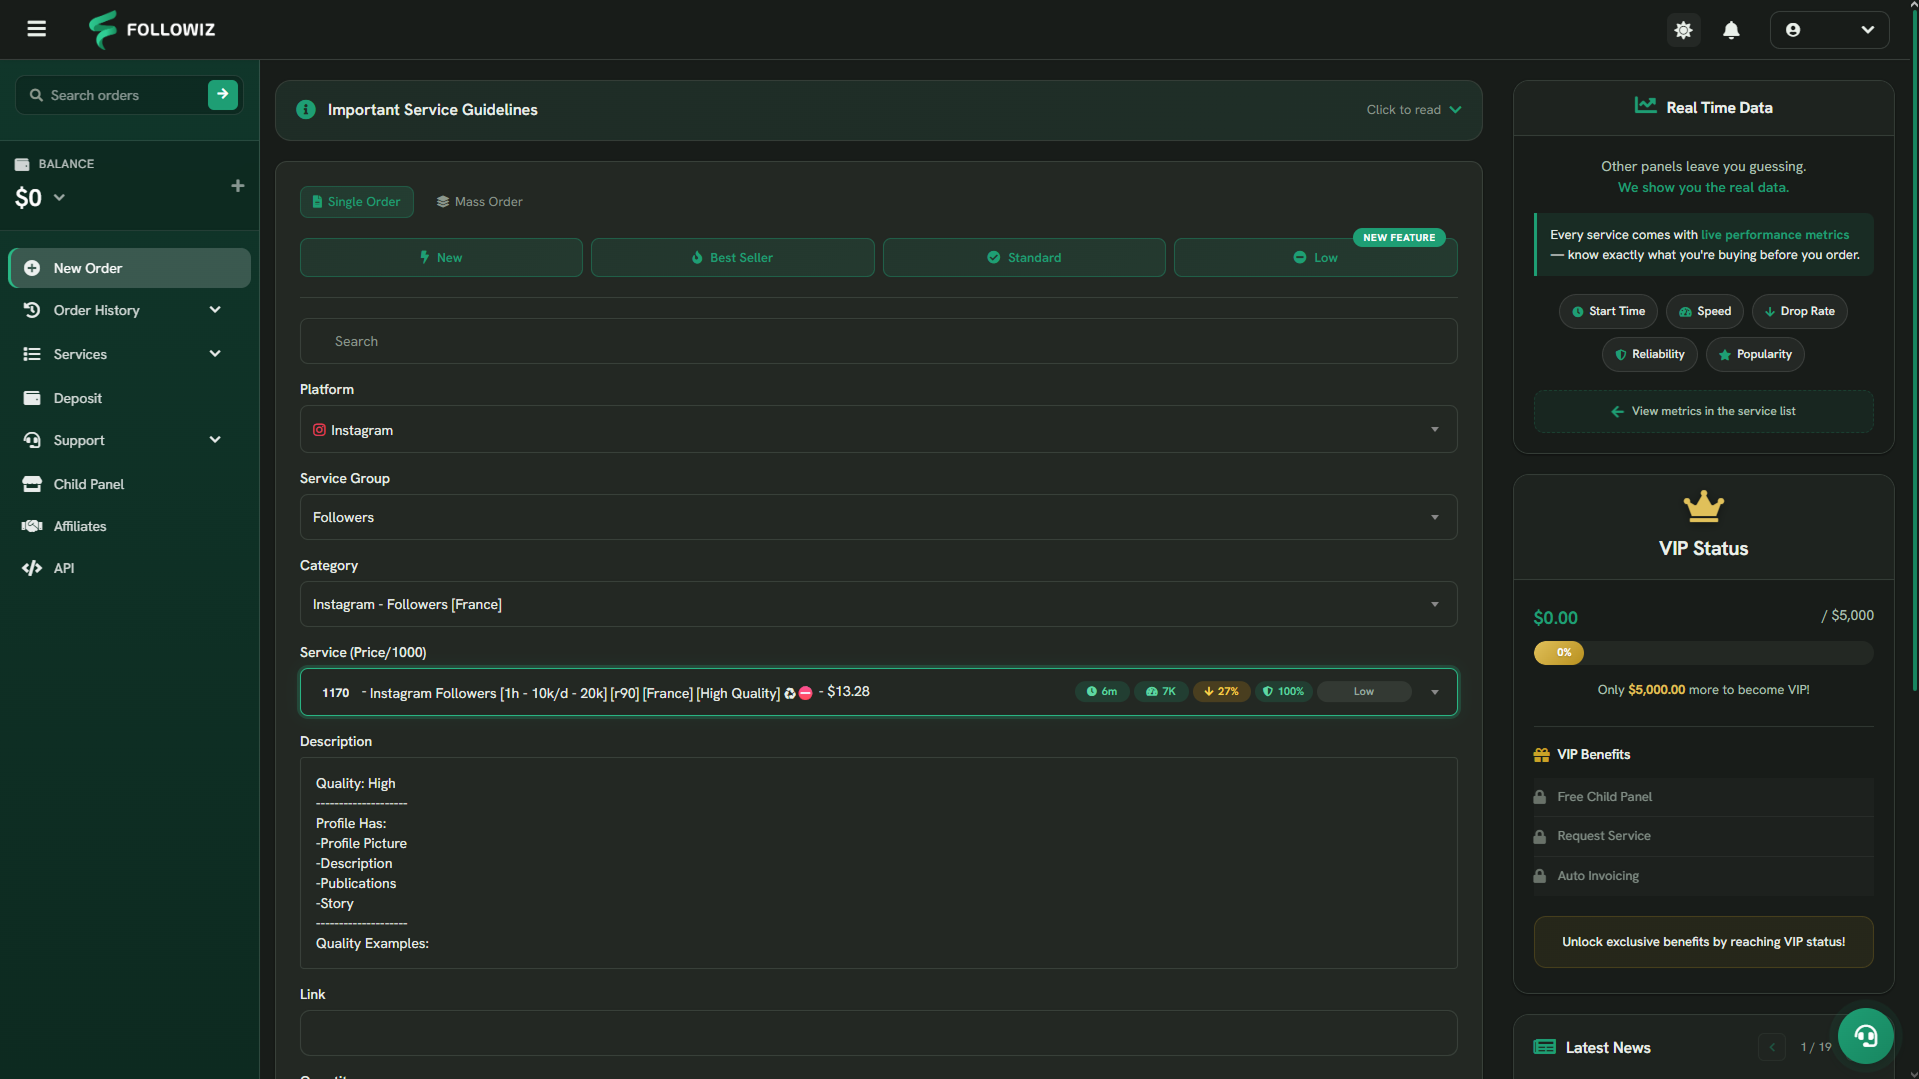Switch to Single Order tab

357,201
